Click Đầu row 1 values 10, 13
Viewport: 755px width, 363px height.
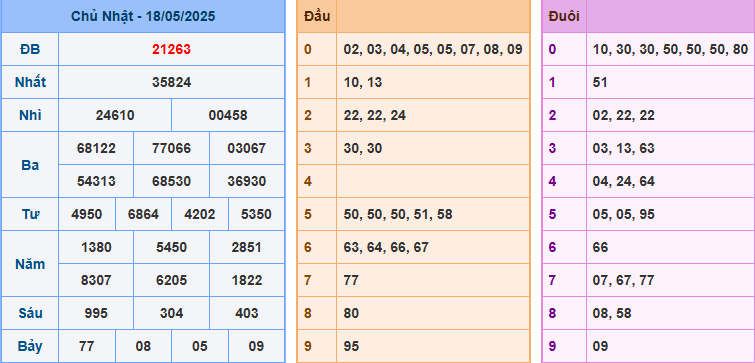point(363,82)
